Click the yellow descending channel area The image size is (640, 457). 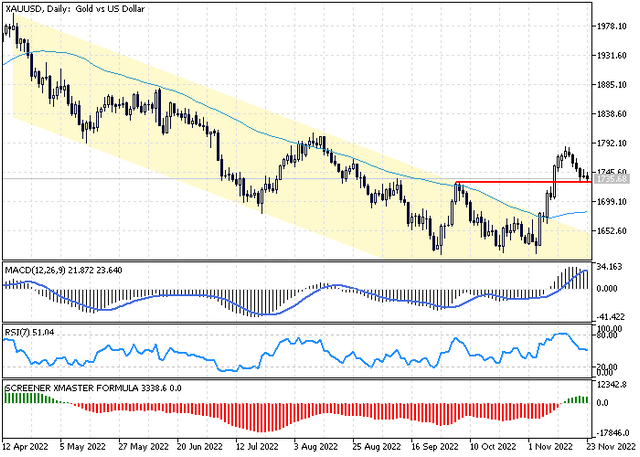286,196
